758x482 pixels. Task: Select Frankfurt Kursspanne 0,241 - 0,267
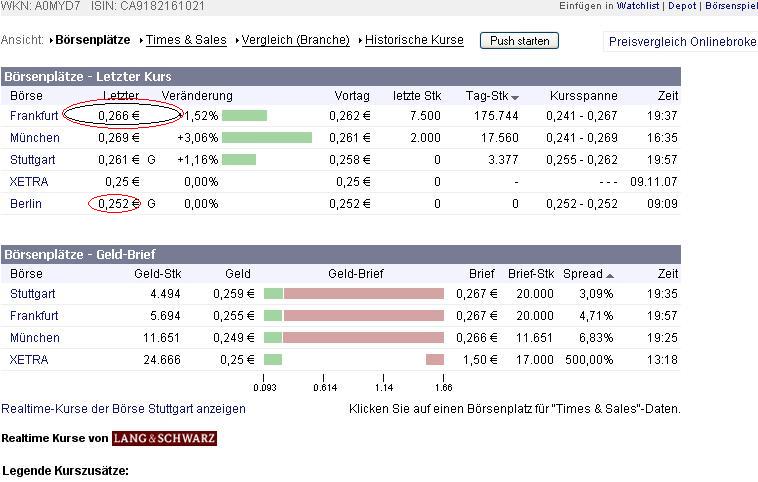pos(582,116)
